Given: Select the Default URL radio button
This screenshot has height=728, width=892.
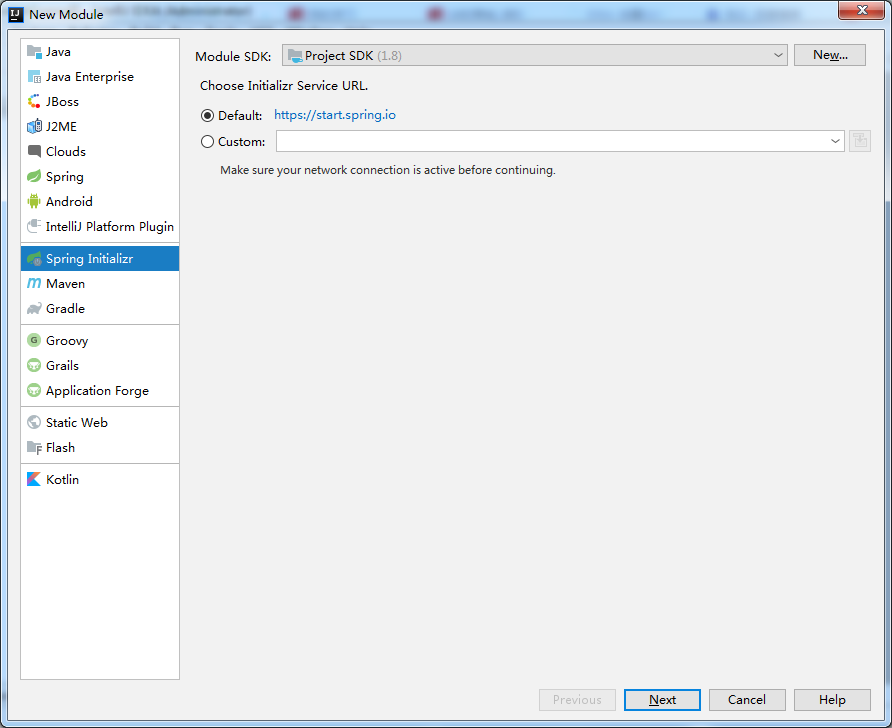Looking at the screenshot, I should (x=208, y=115).
